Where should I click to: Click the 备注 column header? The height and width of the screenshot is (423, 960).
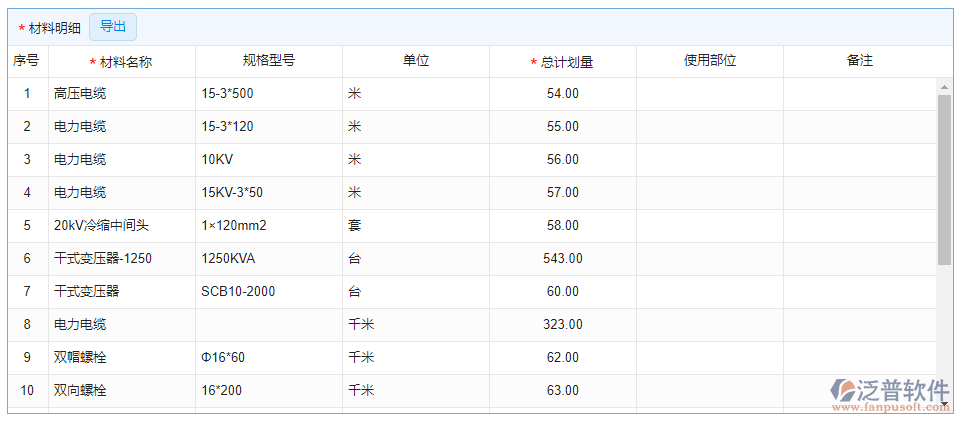click(860, 61)
